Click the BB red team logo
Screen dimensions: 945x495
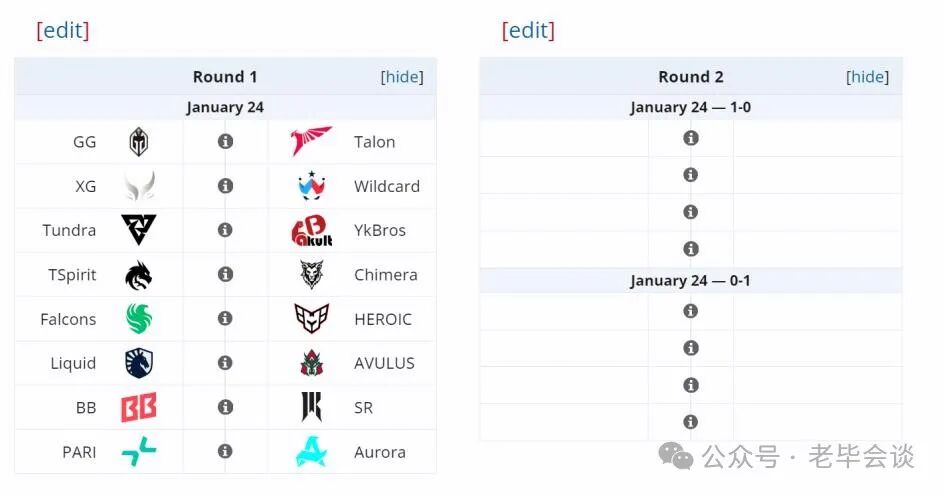point(139,408)
